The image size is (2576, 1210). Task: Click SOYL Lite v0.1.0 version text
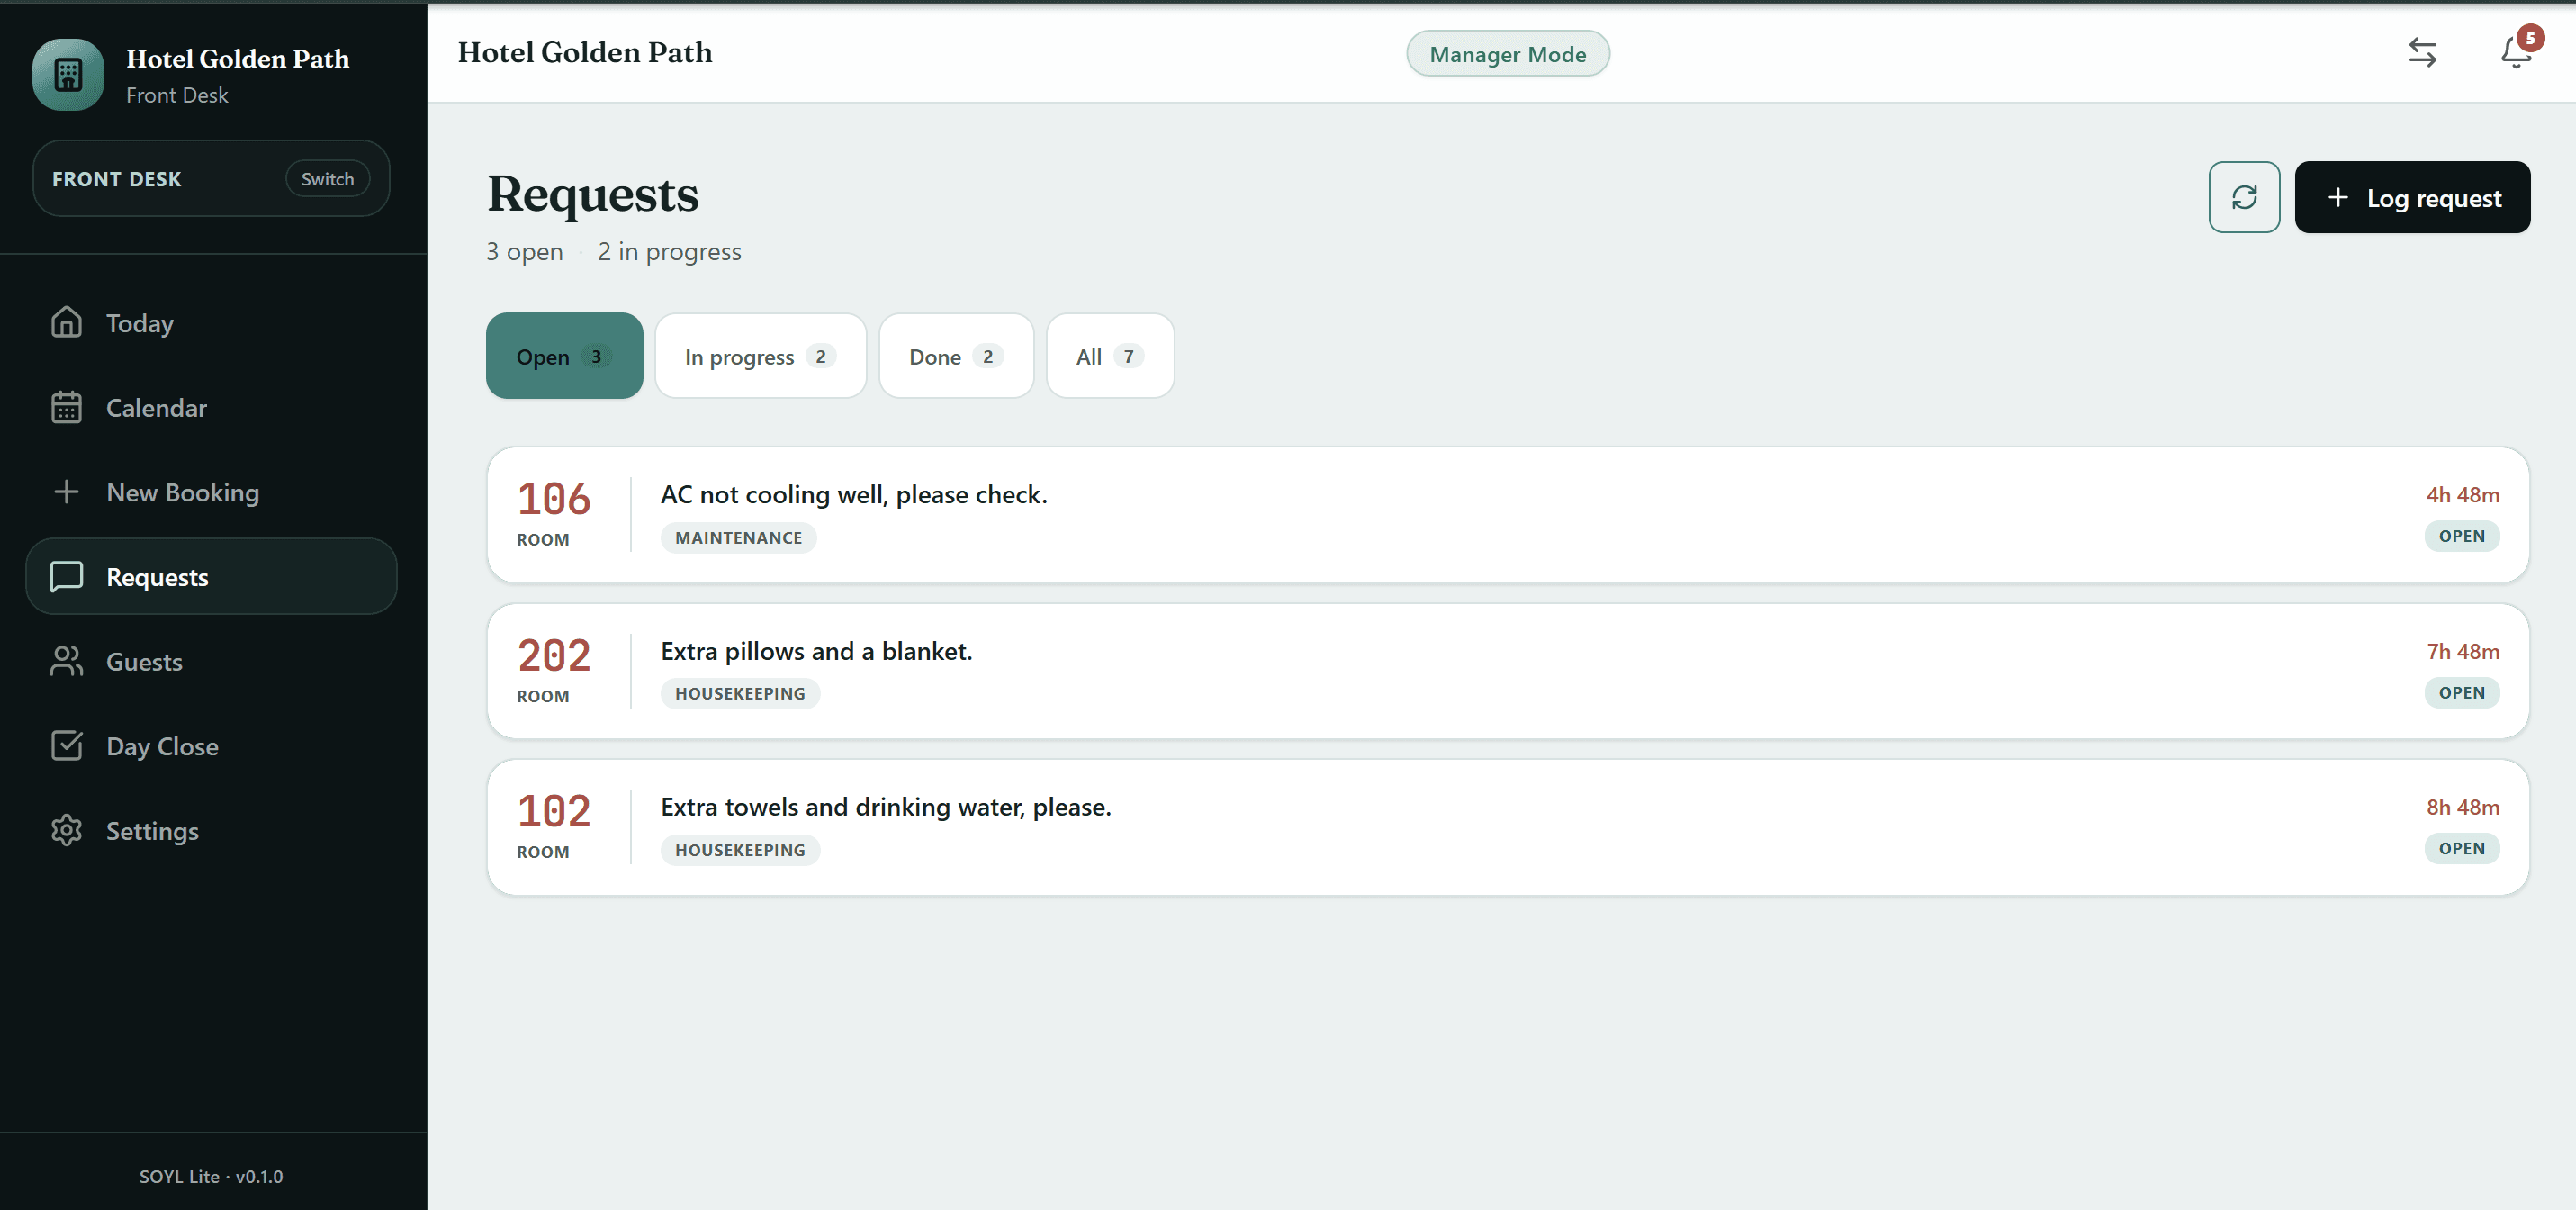(211, 1176)
